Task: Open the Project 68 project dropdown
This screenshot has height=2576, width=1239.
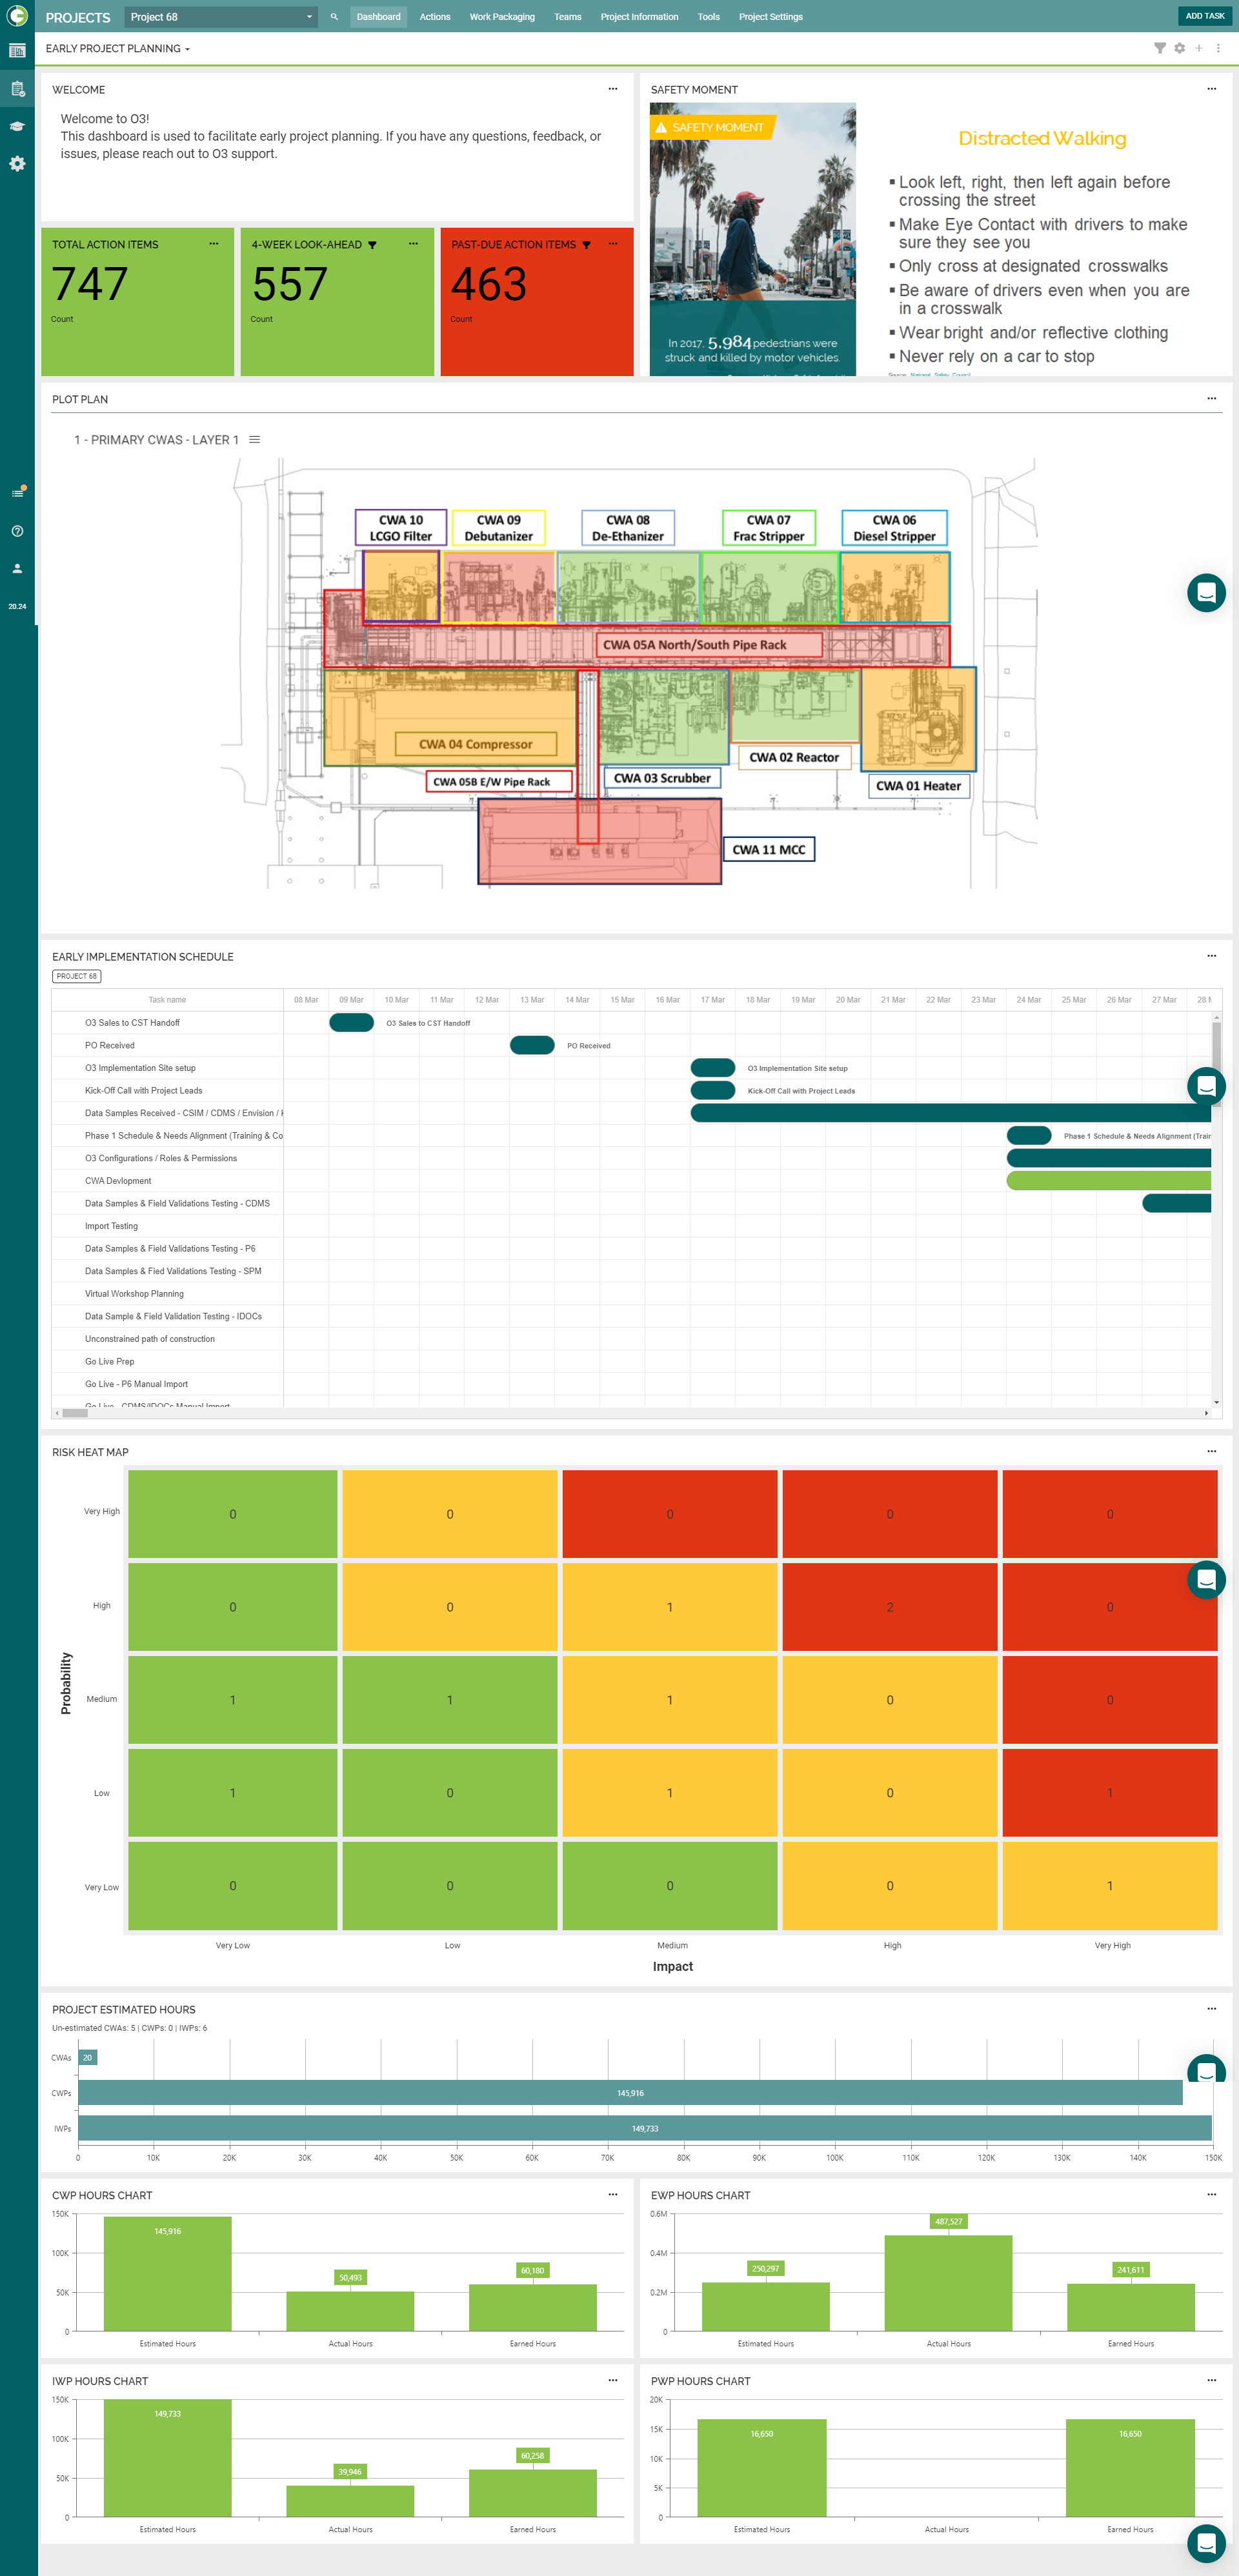Action: [x=221, y=17]
